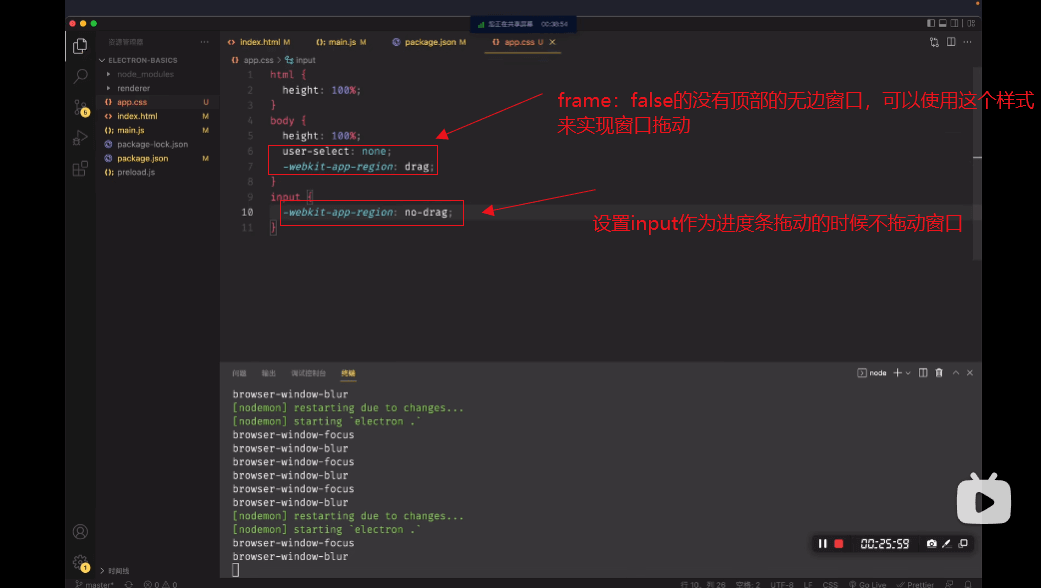The height and width of the screenshot is (588, 1041).
Task: Toggle the primary sidebar layout button
Action: (x=931, y=23)
